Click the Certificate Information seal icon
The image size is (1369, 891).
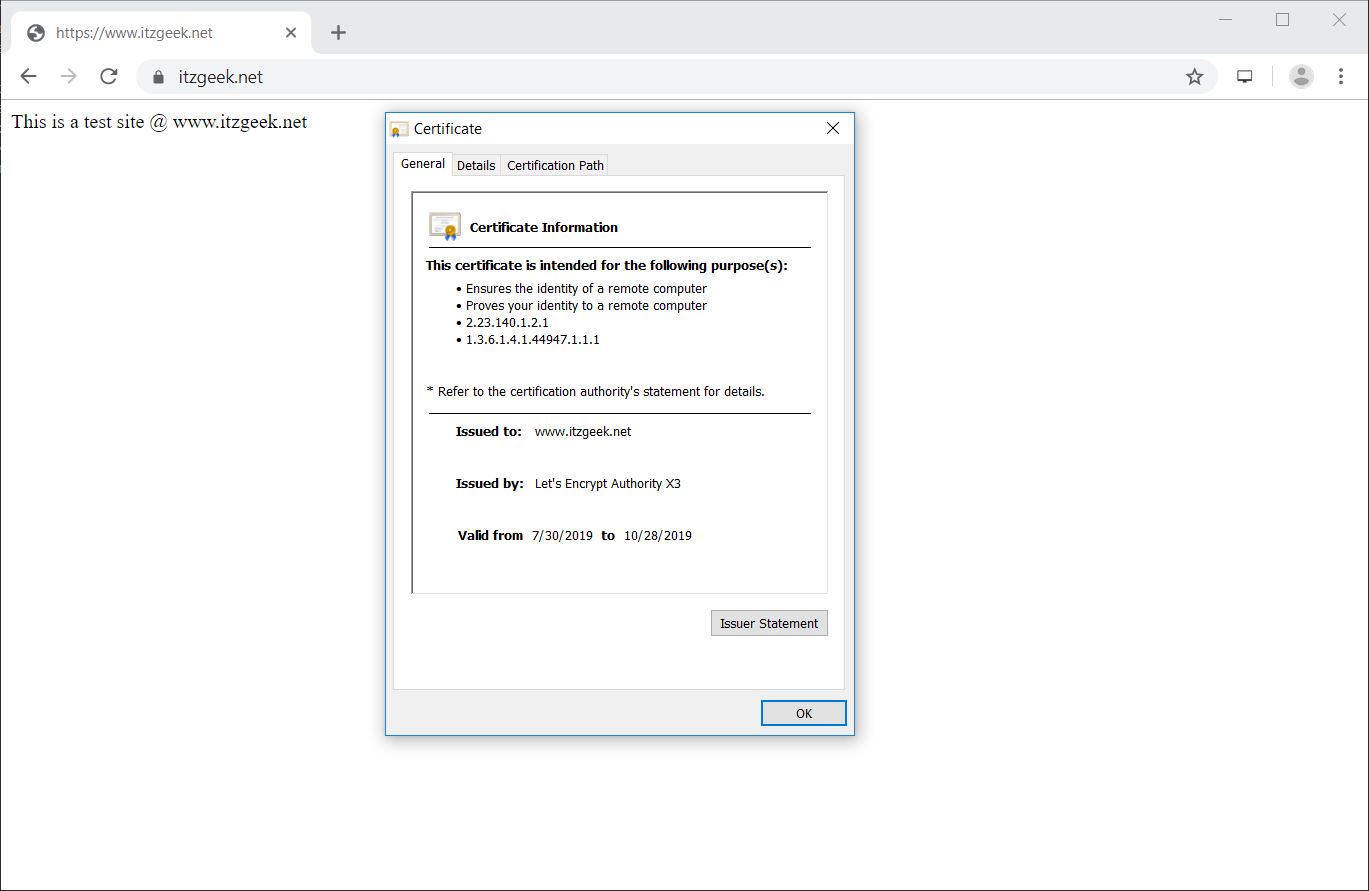coord(443,225)
